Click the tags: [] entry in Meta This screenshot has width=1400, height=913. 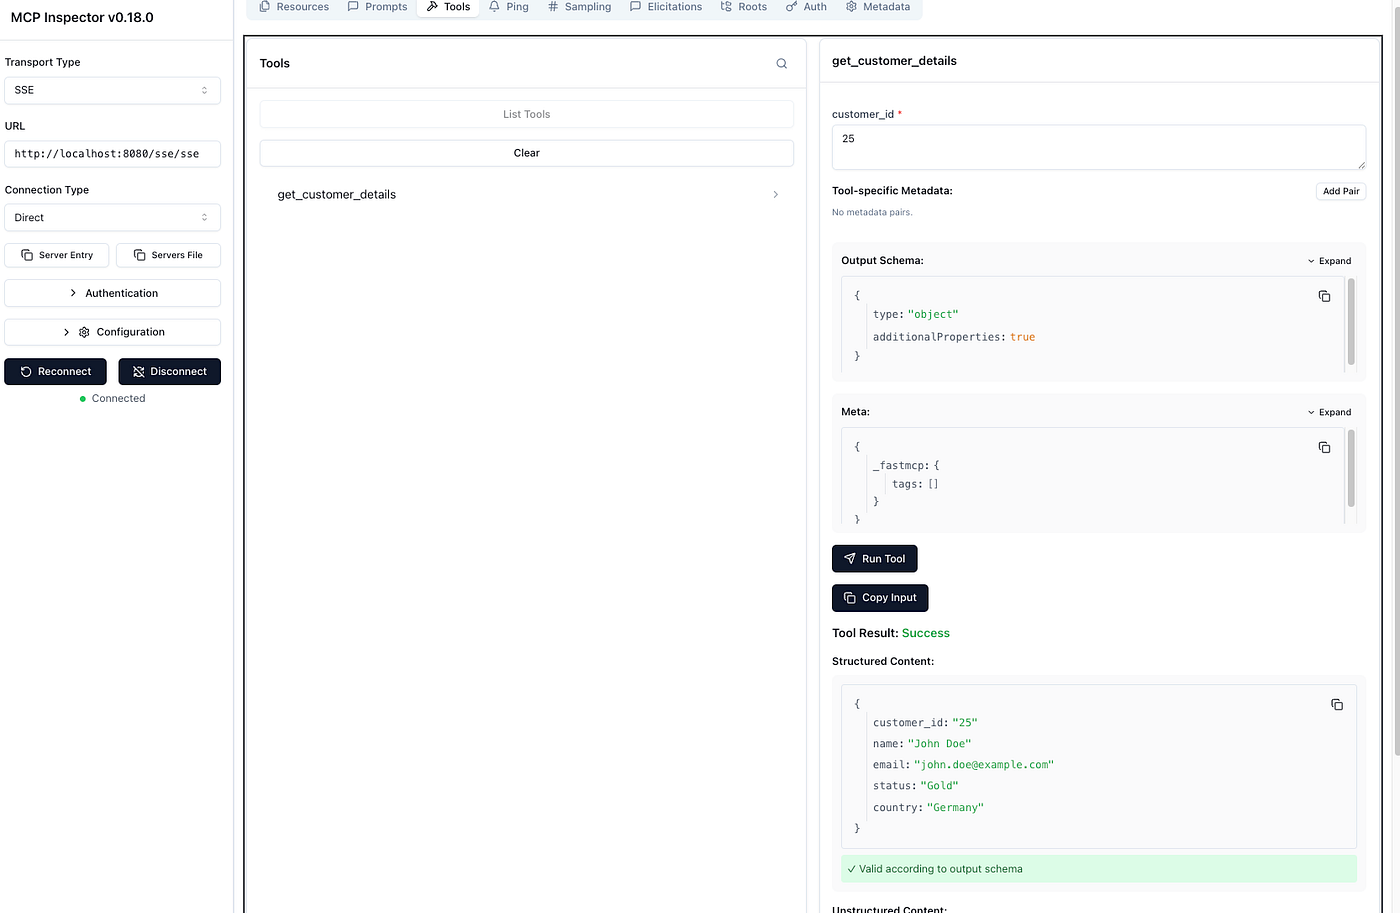(x=915, y=484)
